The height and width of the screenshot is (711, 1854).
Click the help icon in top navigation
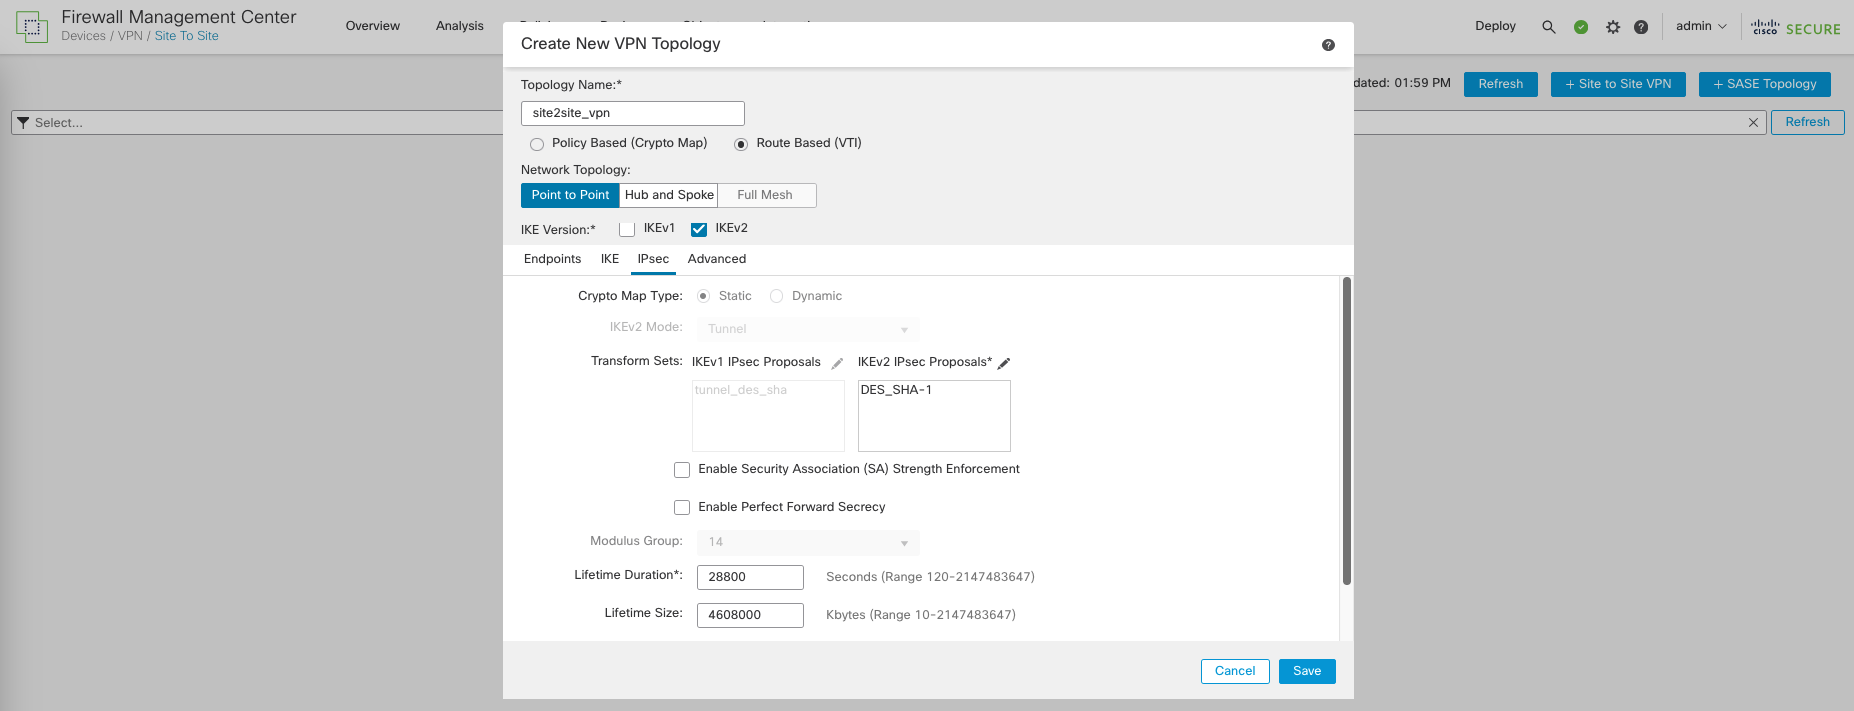1641,27
